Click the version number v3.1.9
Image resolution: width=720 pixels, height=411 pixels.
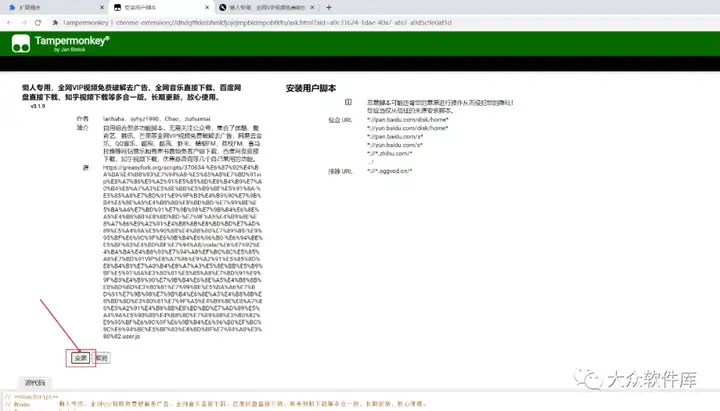pyautogui.click(x=38, y=106)
